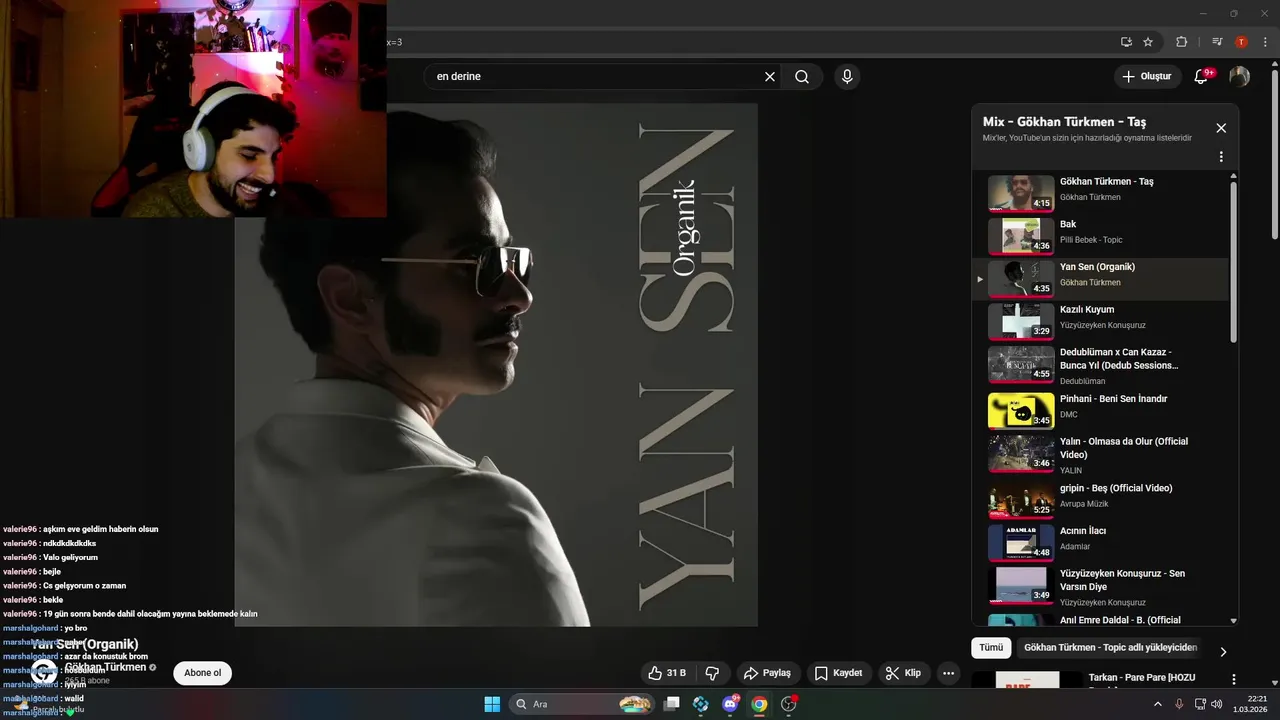Click the search magnifier button
Image resolution: width=1280 pixels, height=720 pixels.
pyautogui.click(x=802, y=77)
